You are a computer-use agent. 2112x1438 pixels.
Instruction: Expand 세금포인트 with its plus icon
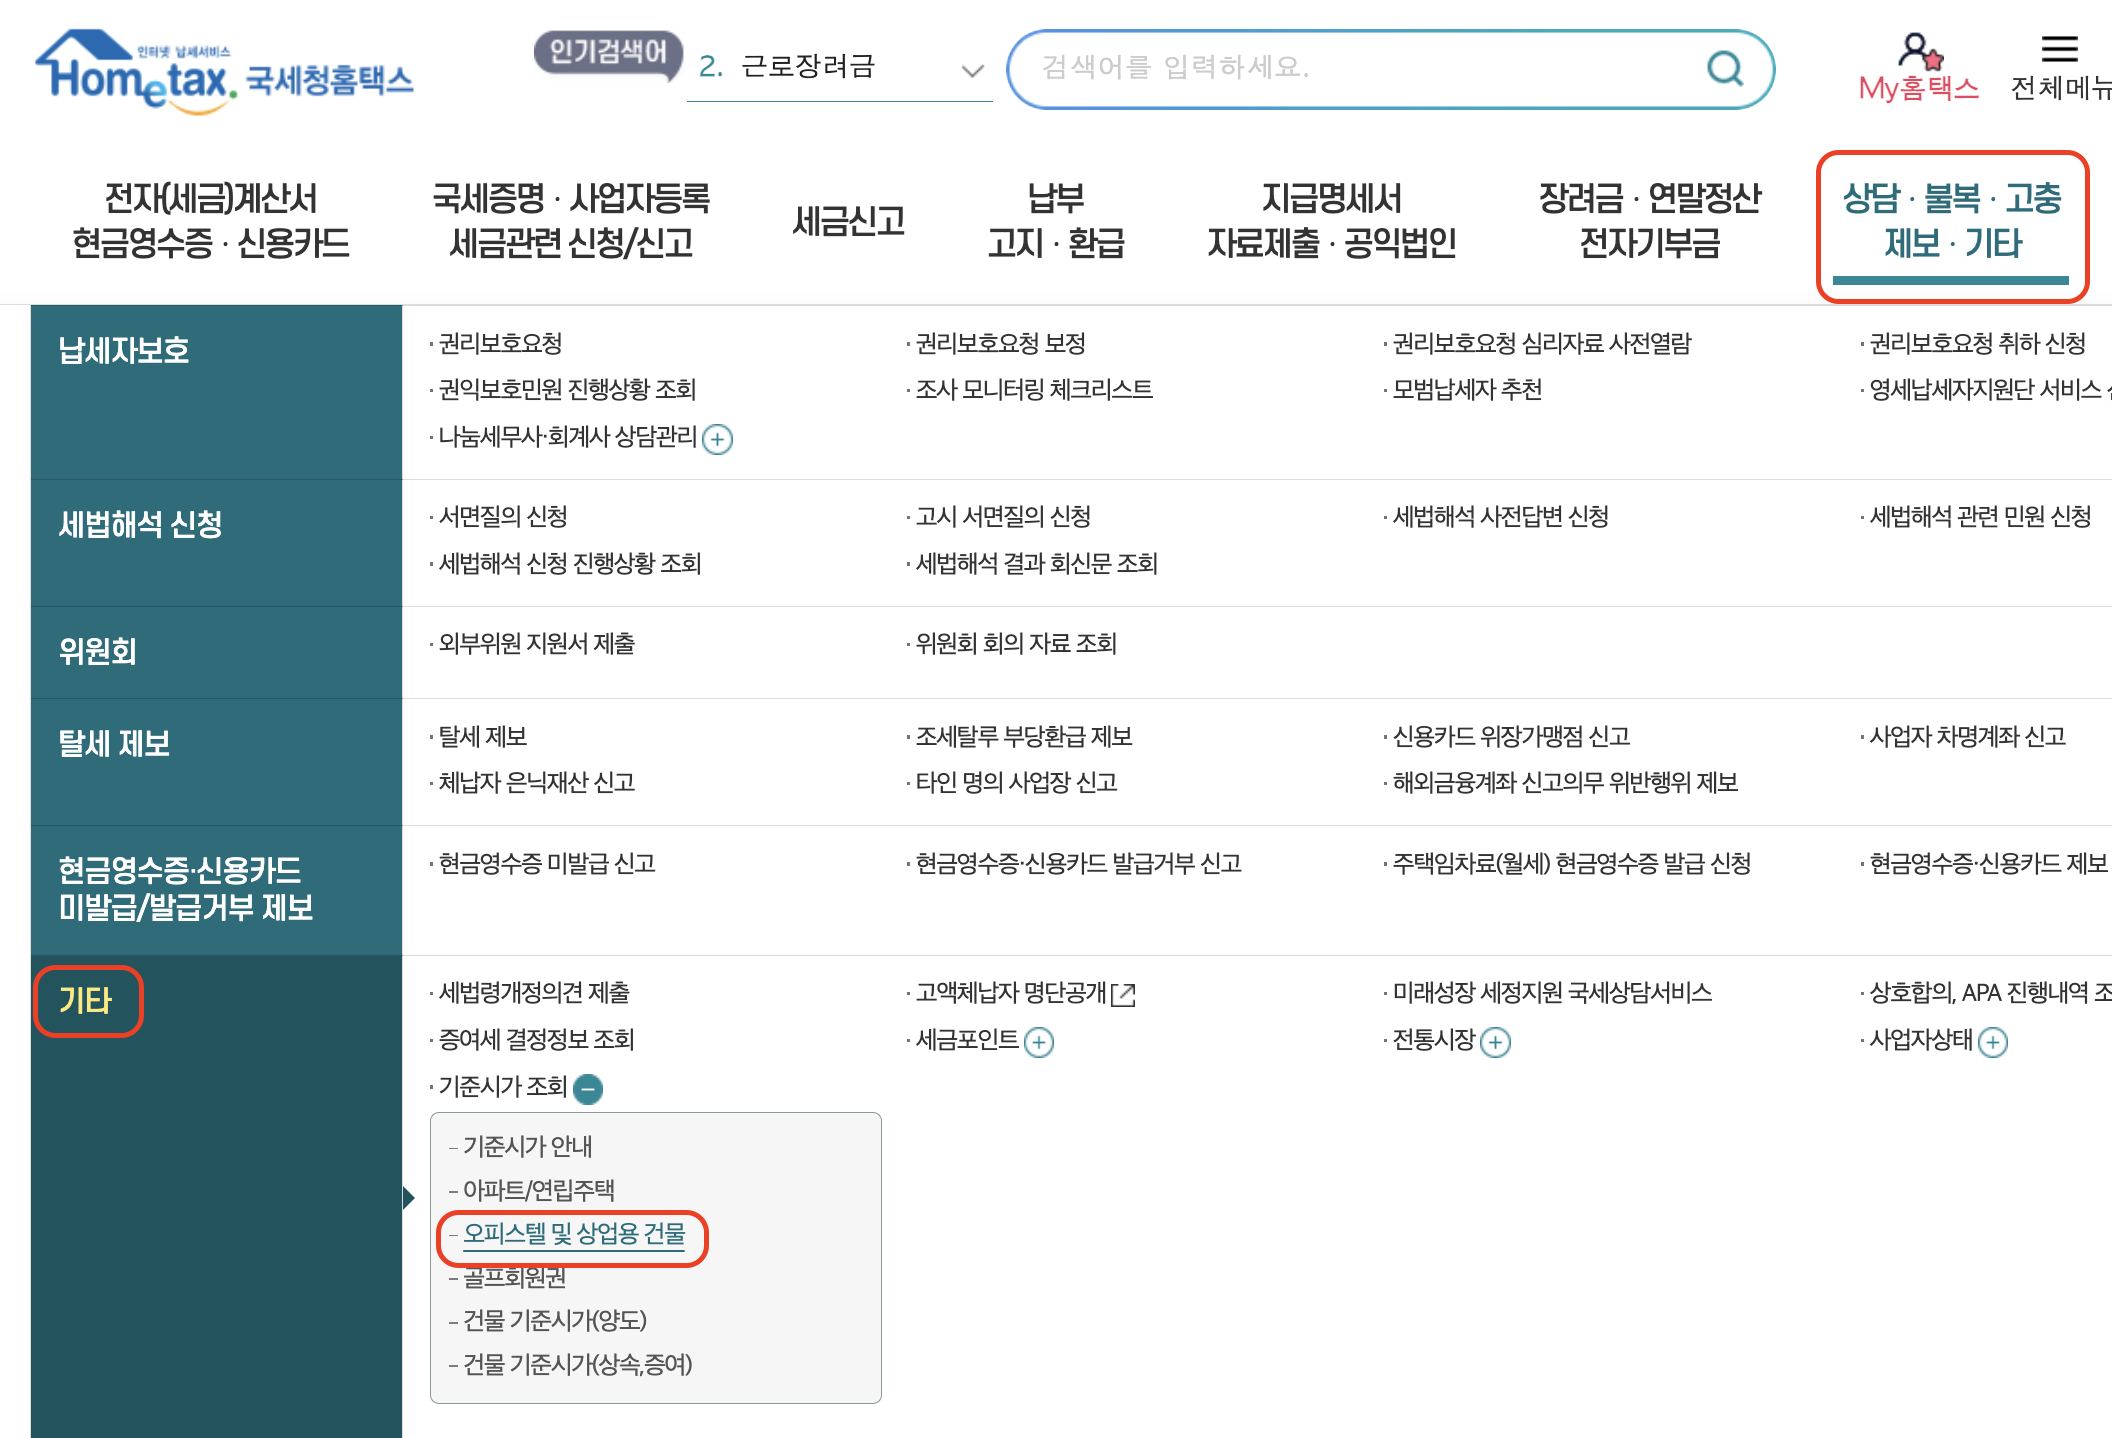click(x=1040, y=1042)
